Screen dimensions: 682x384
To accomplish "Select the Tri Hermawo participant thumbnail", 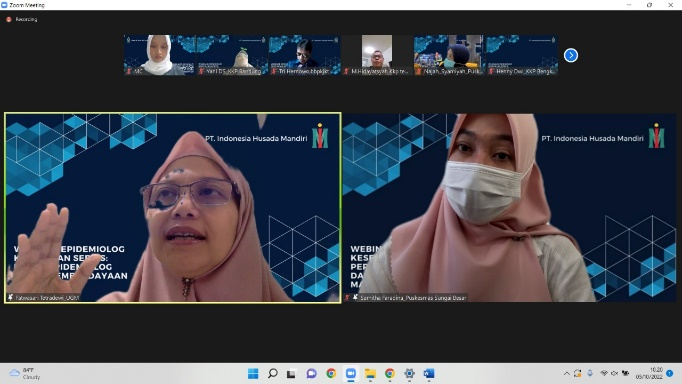I will [304, 55].
